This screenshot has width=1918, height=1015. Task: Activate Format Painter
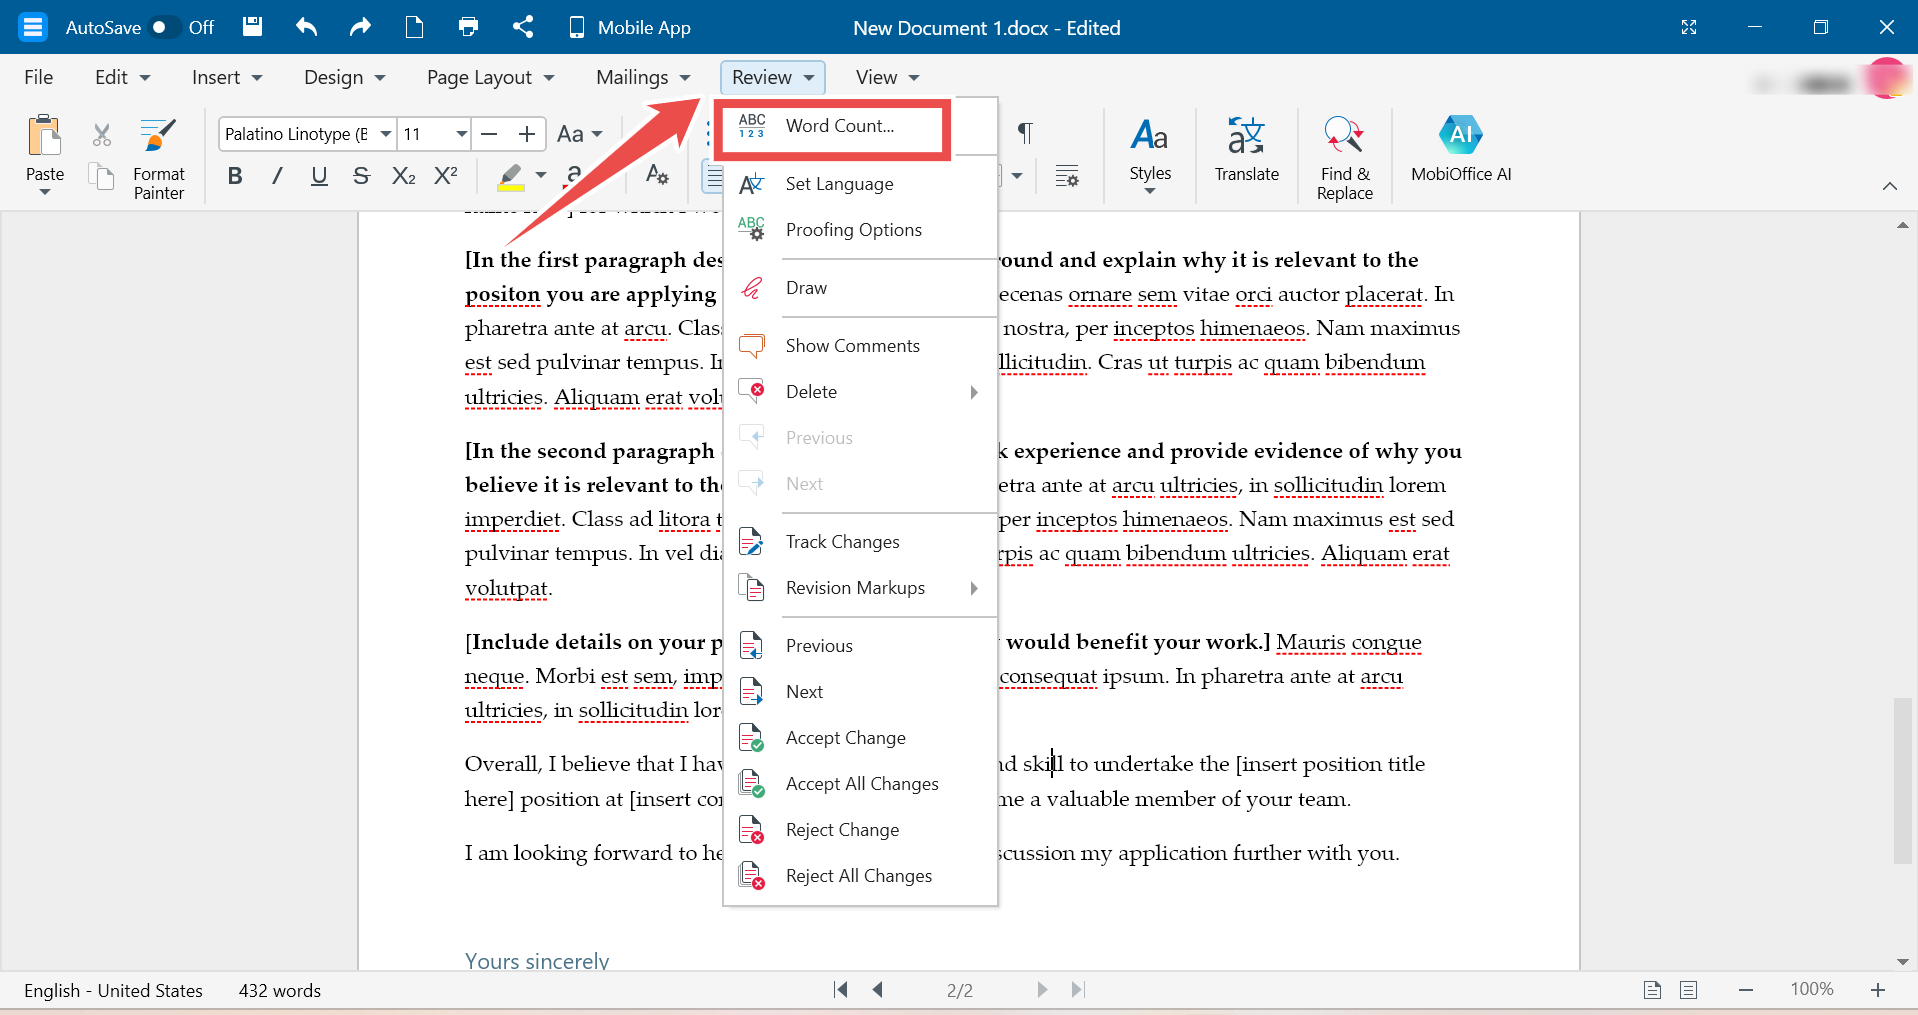(159, 159)
